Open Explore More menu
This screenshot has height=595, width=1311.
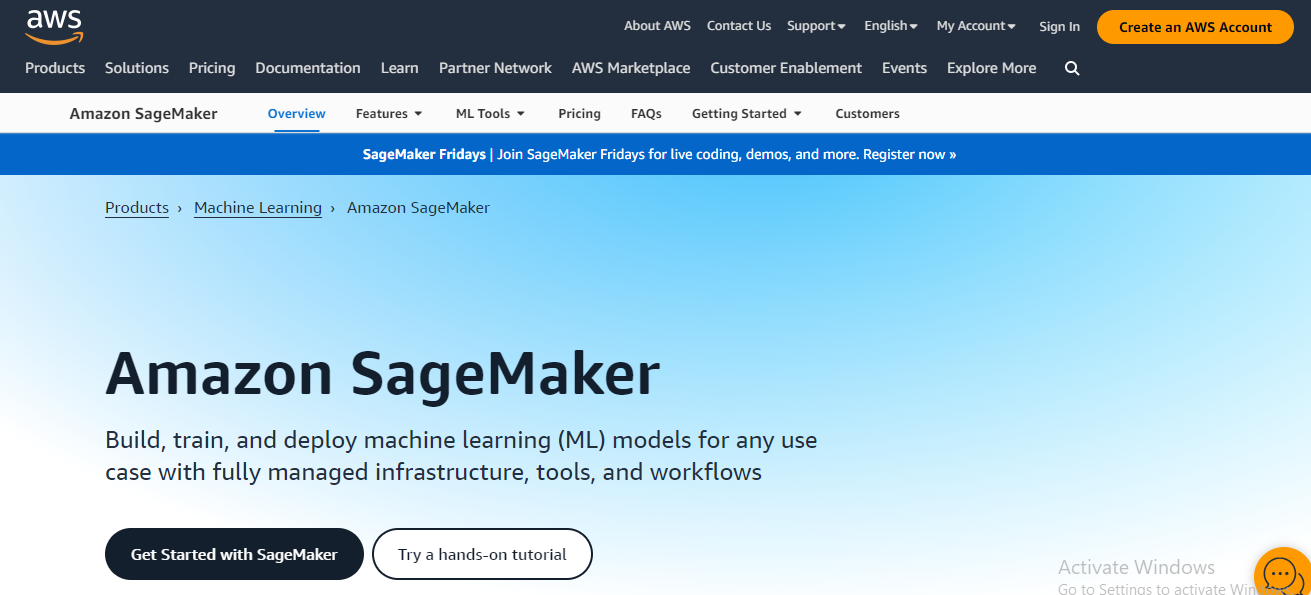pos(991,68)
